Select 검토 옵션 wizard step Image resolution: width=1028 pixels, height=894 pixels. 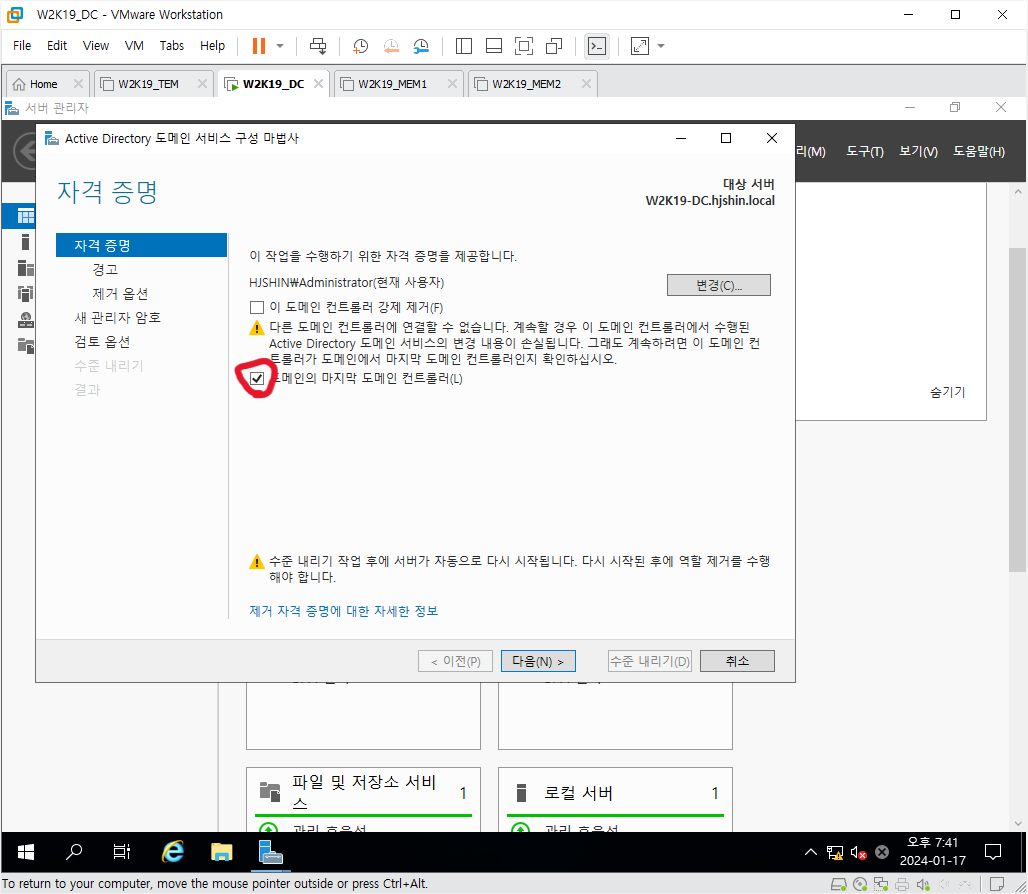102,341
